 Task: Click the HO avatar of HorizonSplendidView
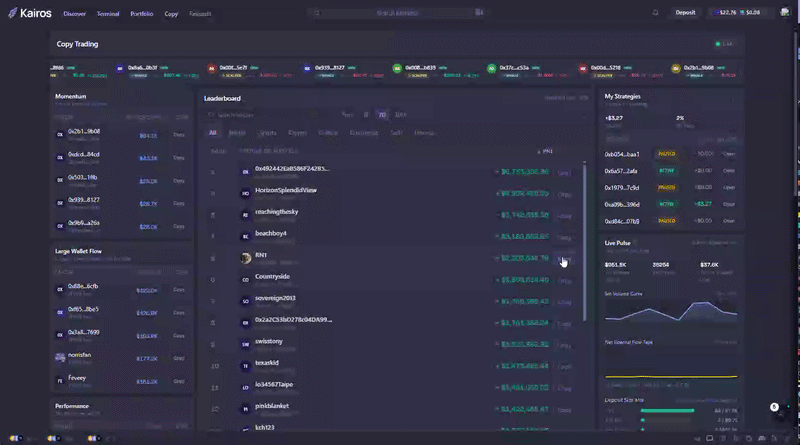coord(245,193)
